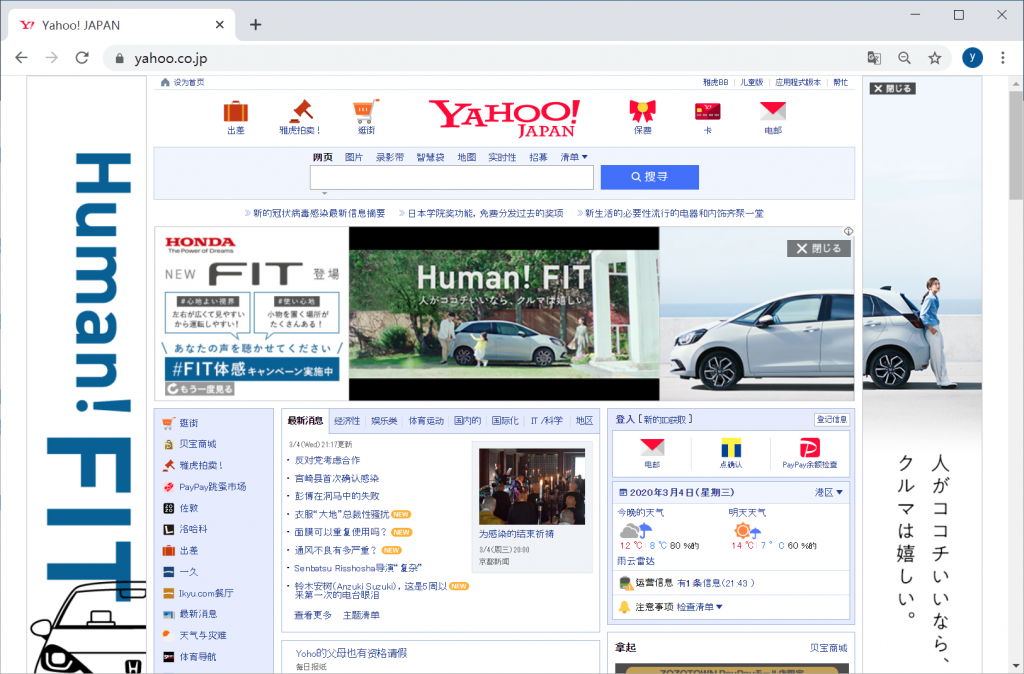The width and height of the screenshot is (1024, 674).
Task: Click the shopping cart icon in header
Action: (366, 111)
